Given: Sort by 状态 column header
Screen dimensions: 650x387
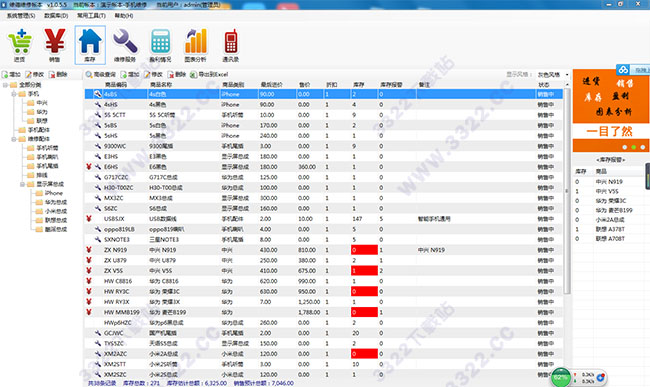Looking at the screenshot, I should (x=544, y=85).
